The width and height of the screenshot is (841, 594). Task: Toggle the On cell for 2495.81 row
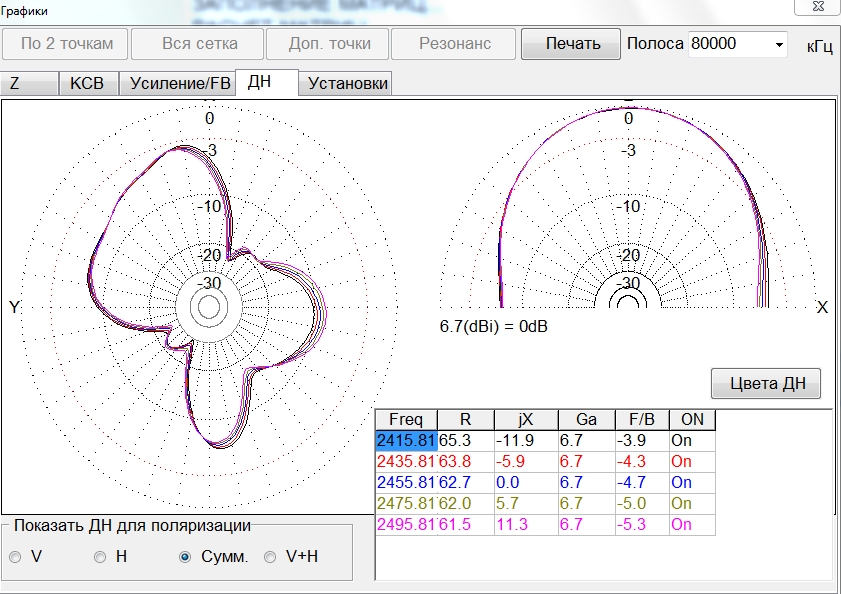coord(681,524)
